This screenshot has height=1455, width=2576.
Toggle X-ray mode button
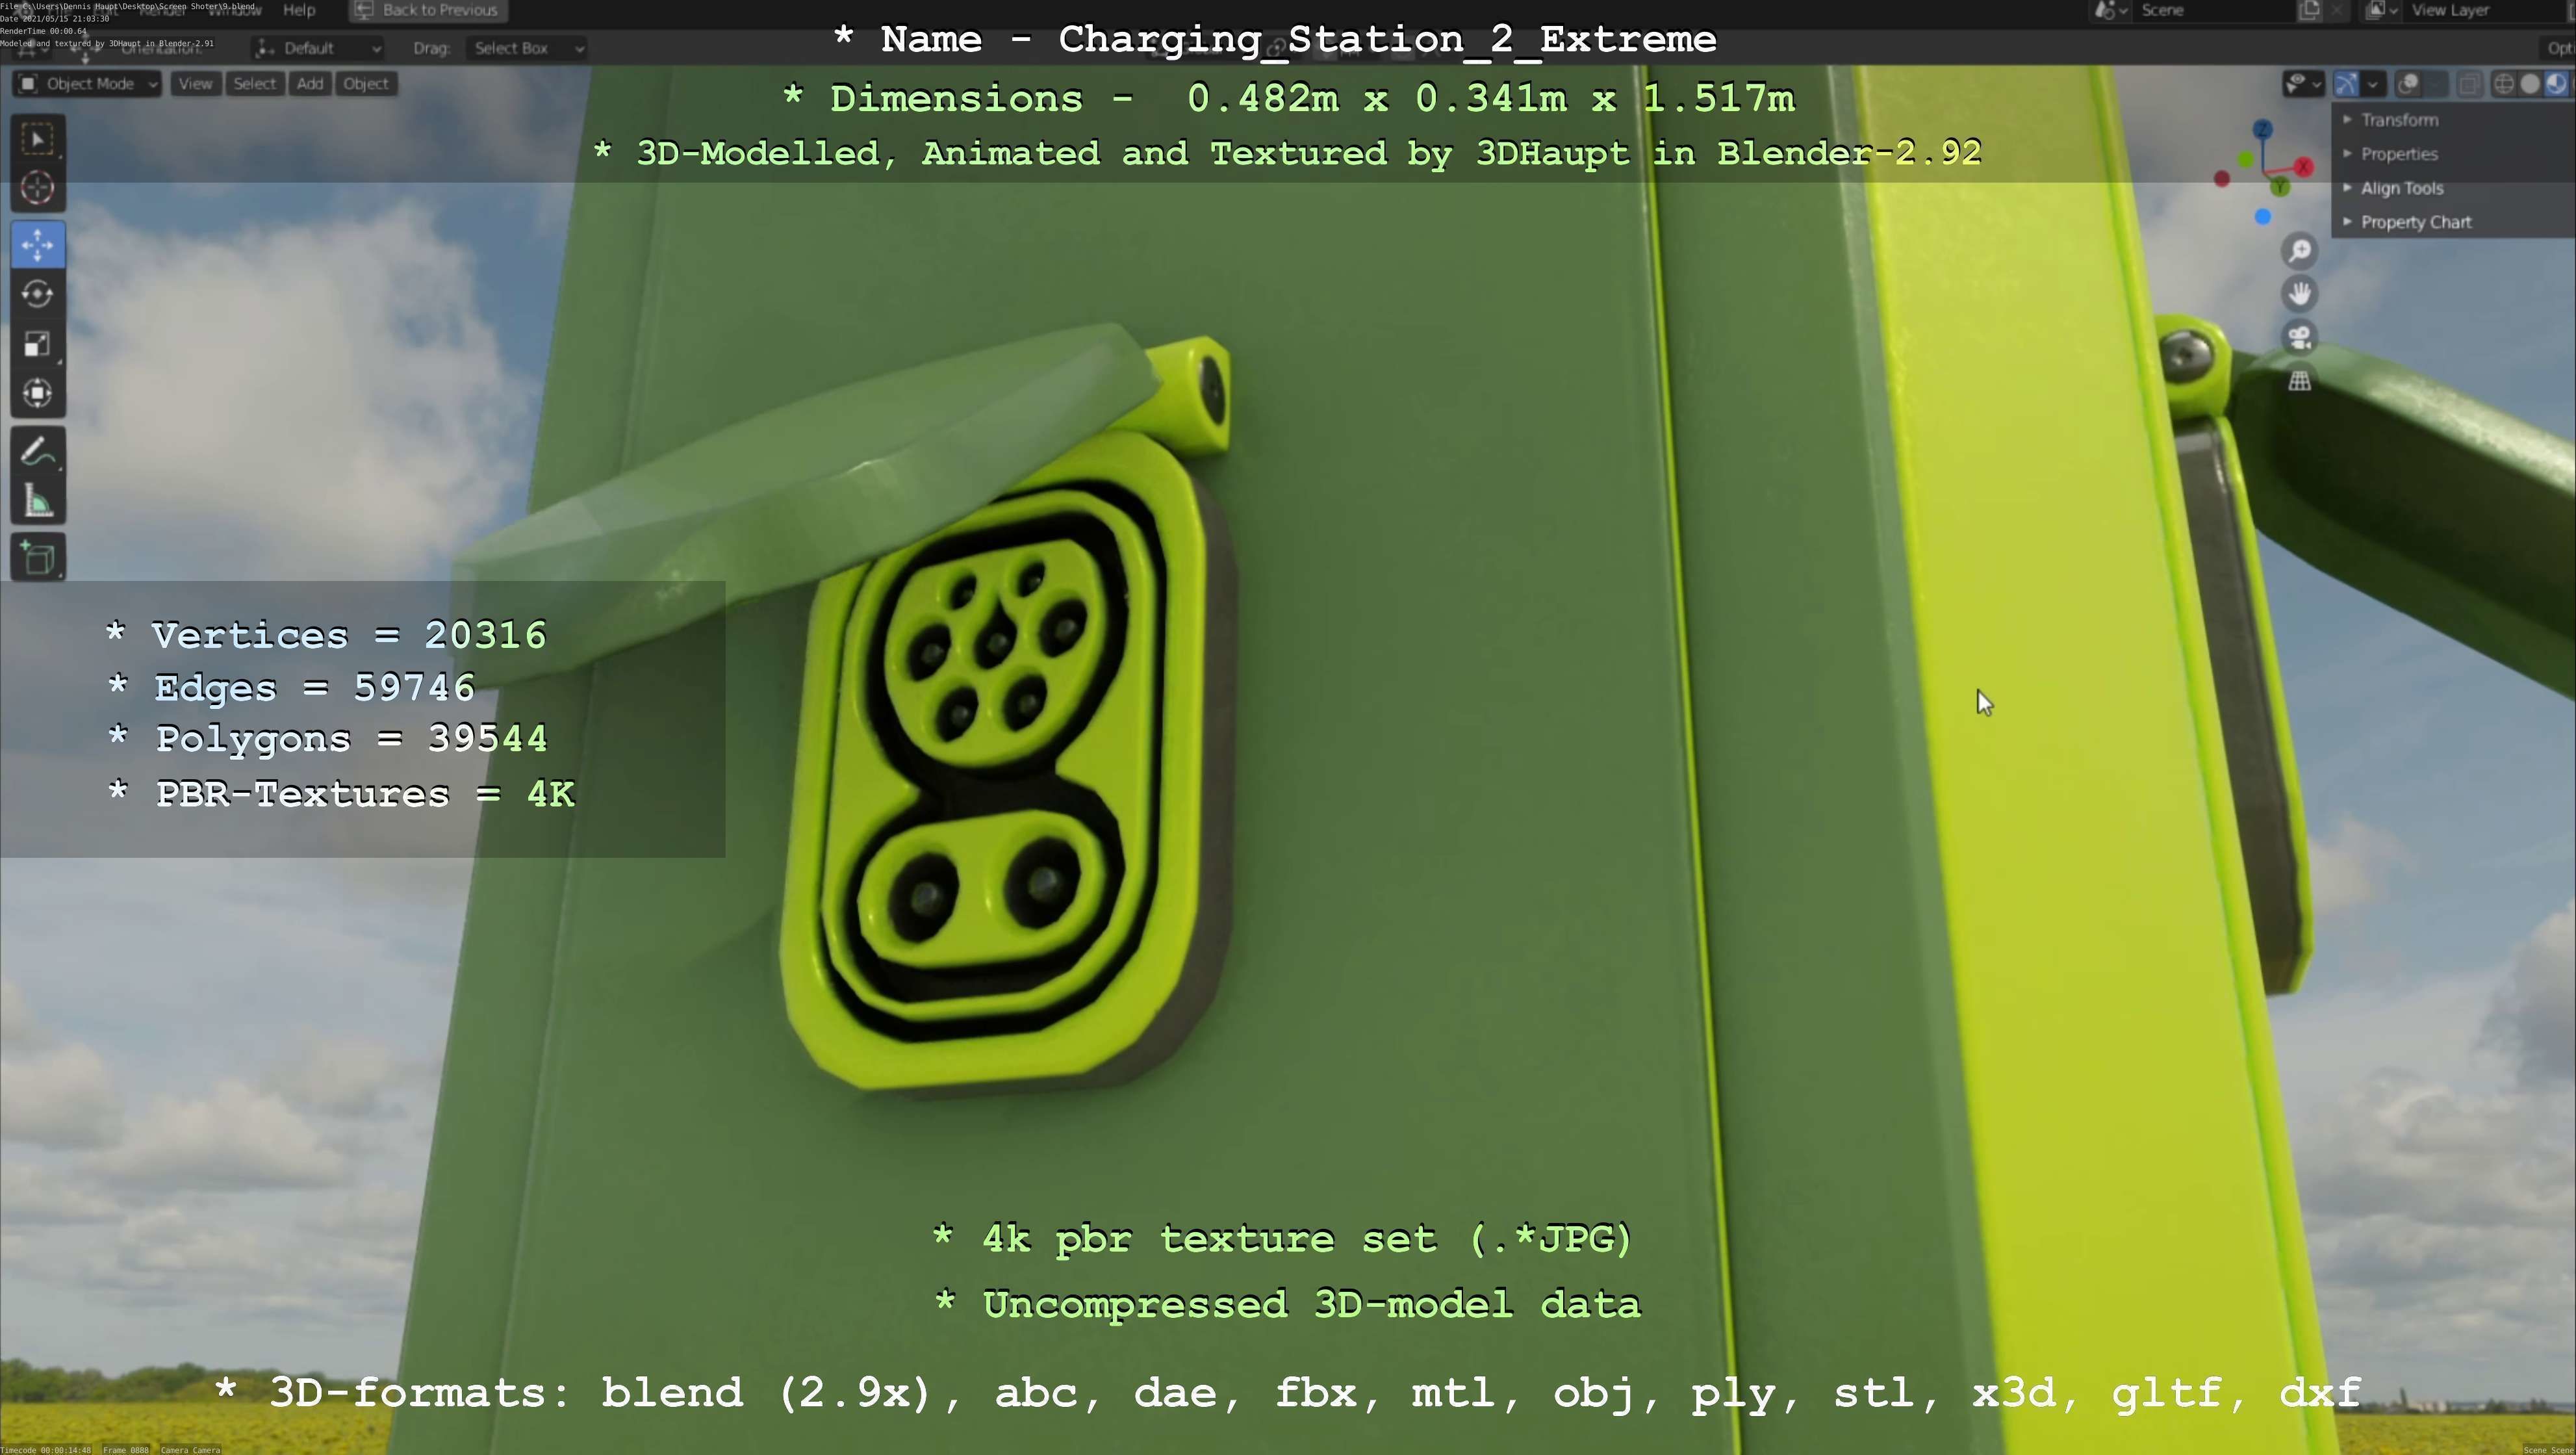tap(2469, 84)
